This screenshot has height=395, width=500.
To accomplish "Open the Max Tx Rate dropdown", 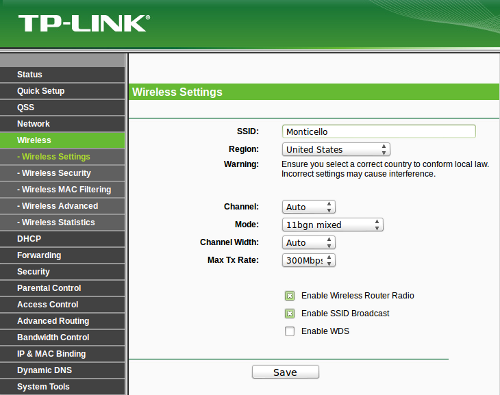I will pos(309,260).
